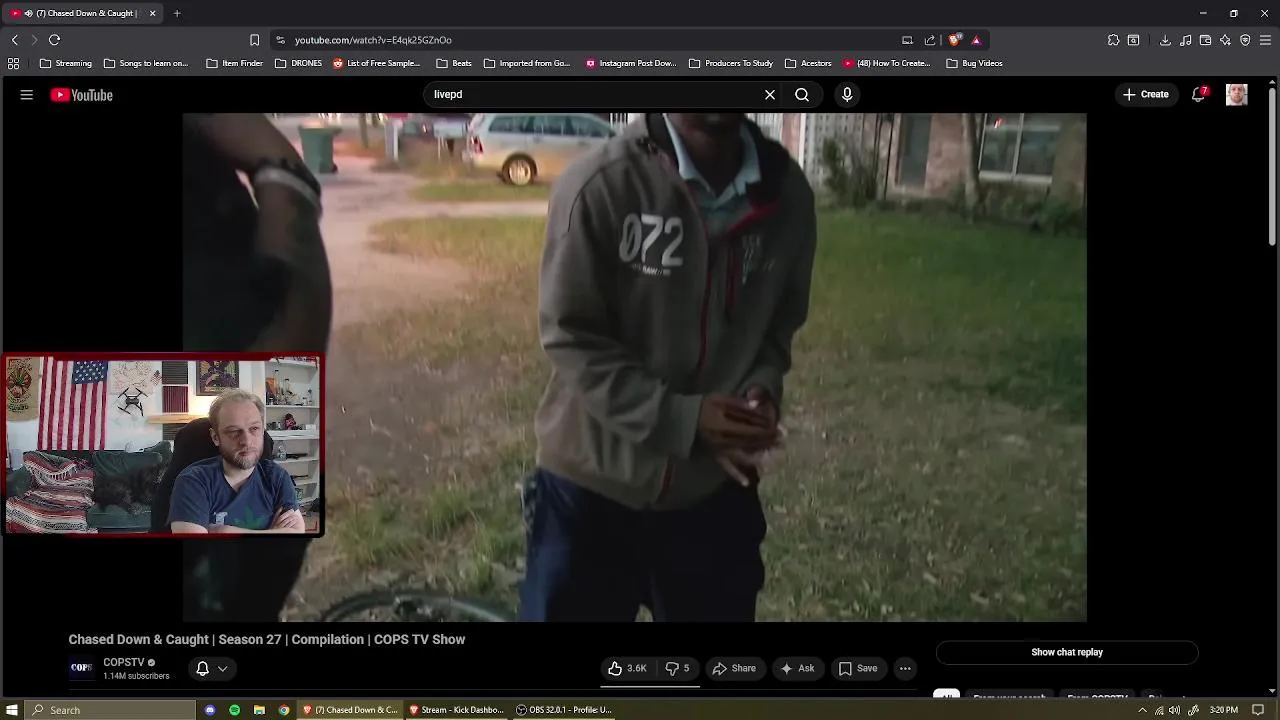1280x720 pixels.
Task: Share this page from address bar
Action: click(930, 40)
